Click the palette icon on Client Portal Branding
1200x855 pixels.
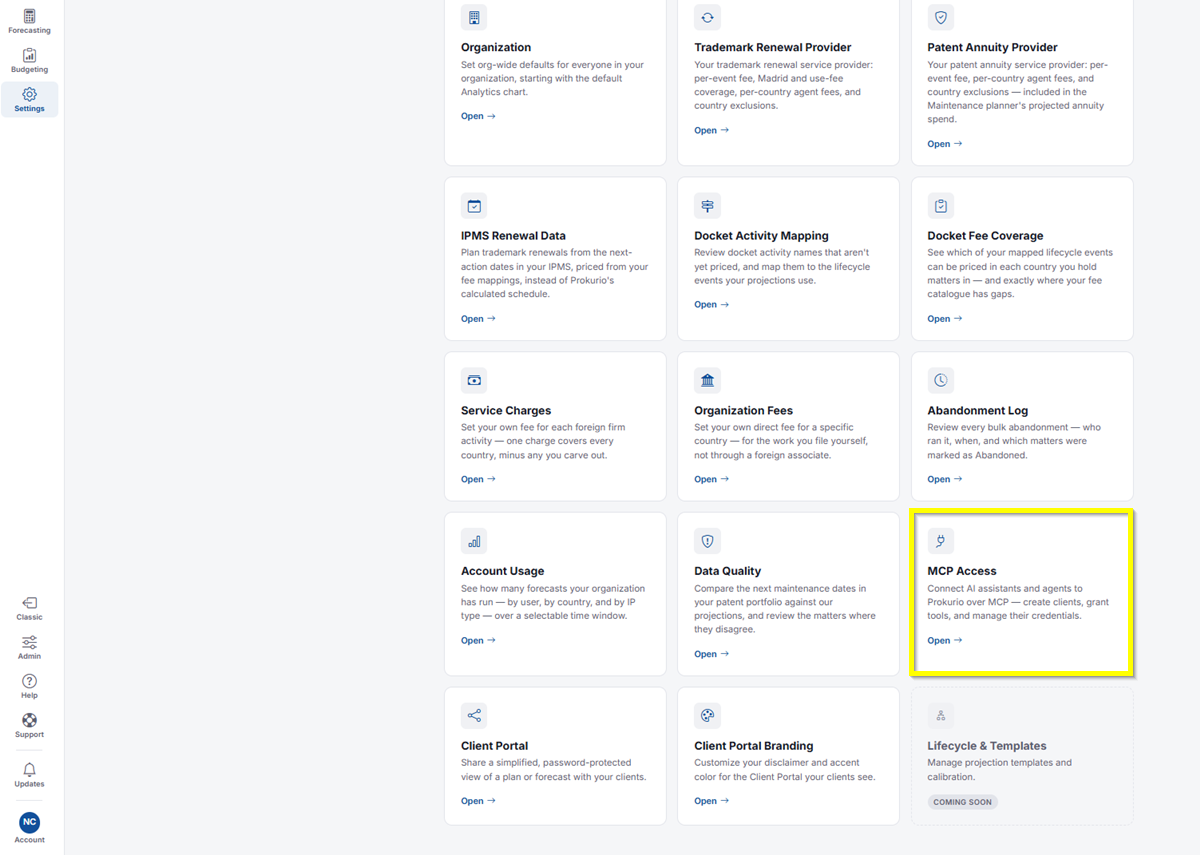(707, 715)
